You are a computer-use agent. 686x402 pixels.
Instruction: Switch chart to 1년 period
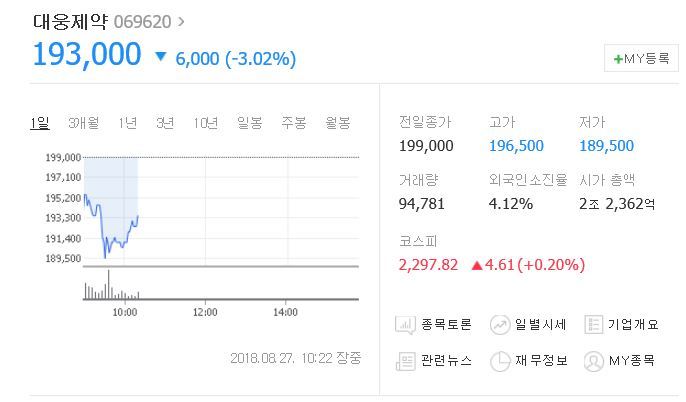point(127,123)
